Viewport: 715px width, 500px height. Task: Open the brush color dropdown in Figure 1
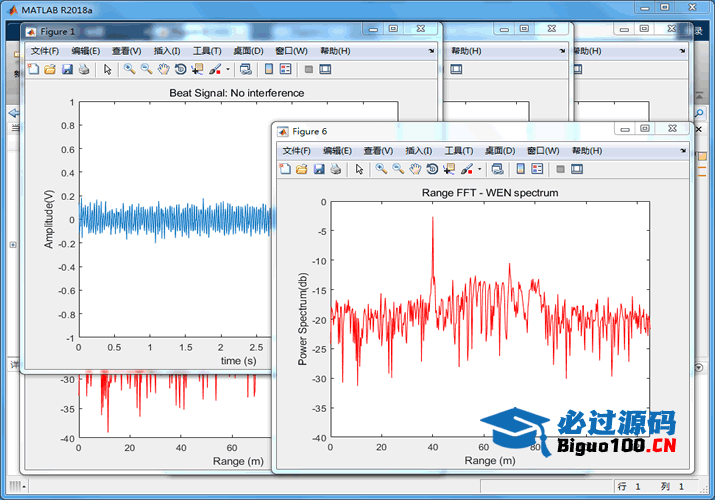point(228,70)
